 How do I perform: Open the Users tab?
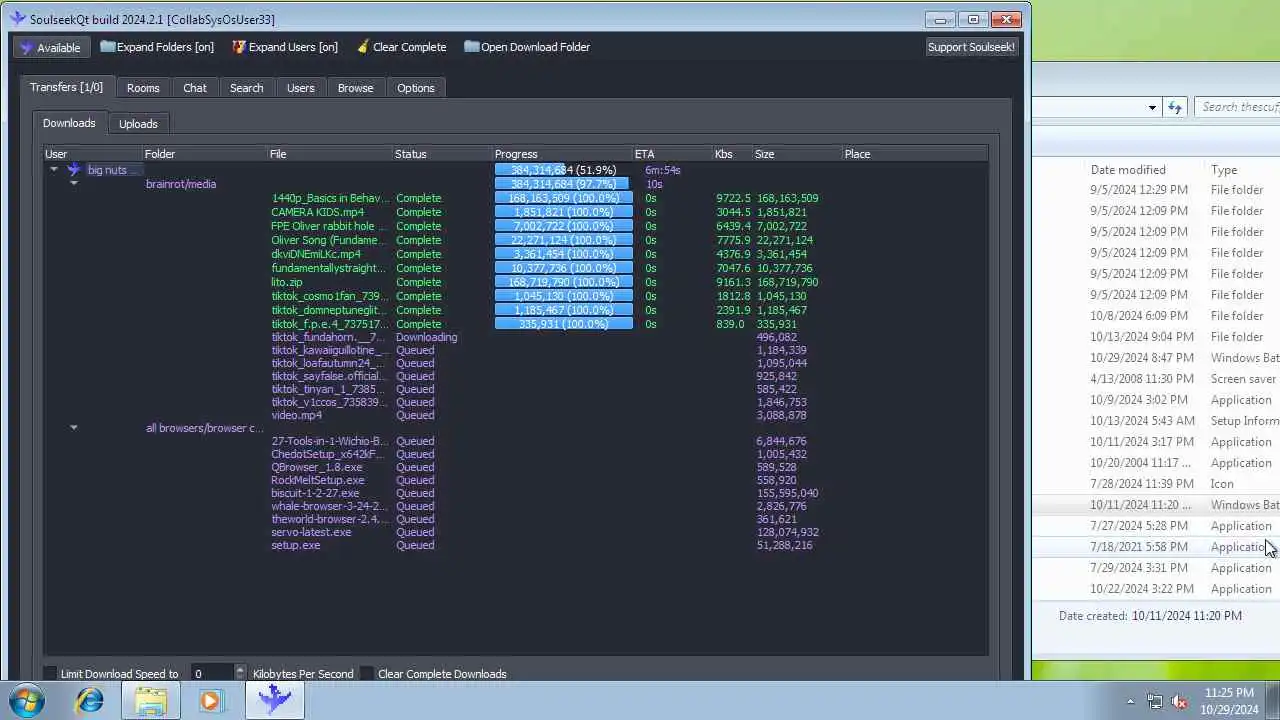(x=300, y=88)
